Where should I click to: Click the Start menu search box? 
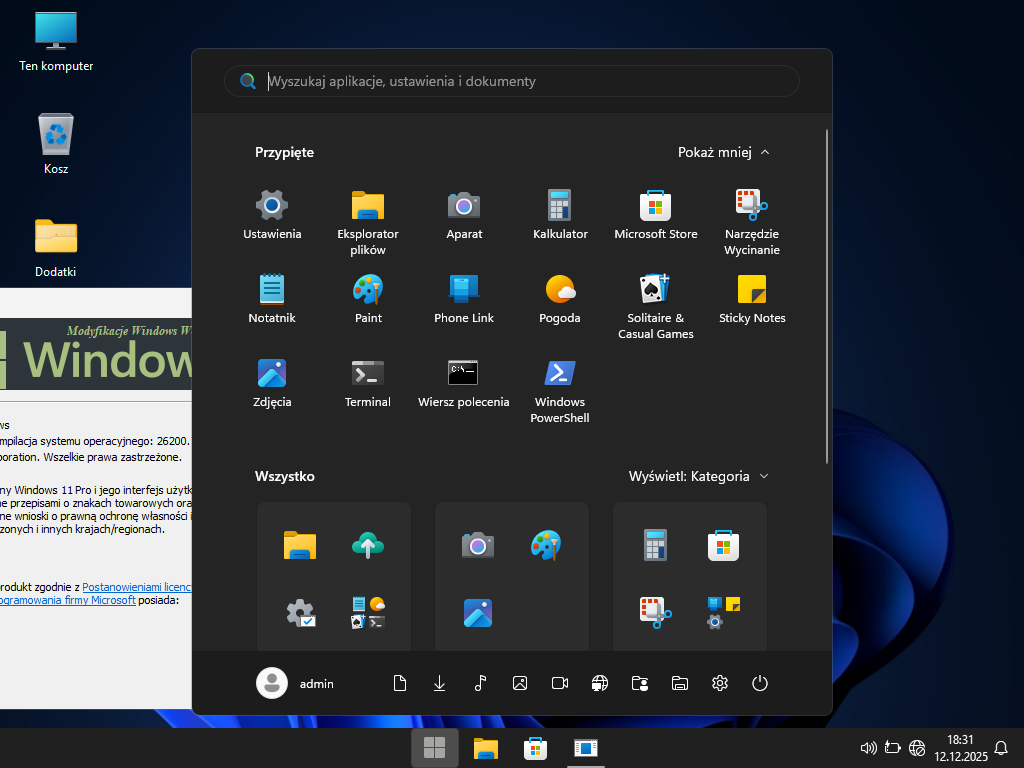click(x=520, y=81)
